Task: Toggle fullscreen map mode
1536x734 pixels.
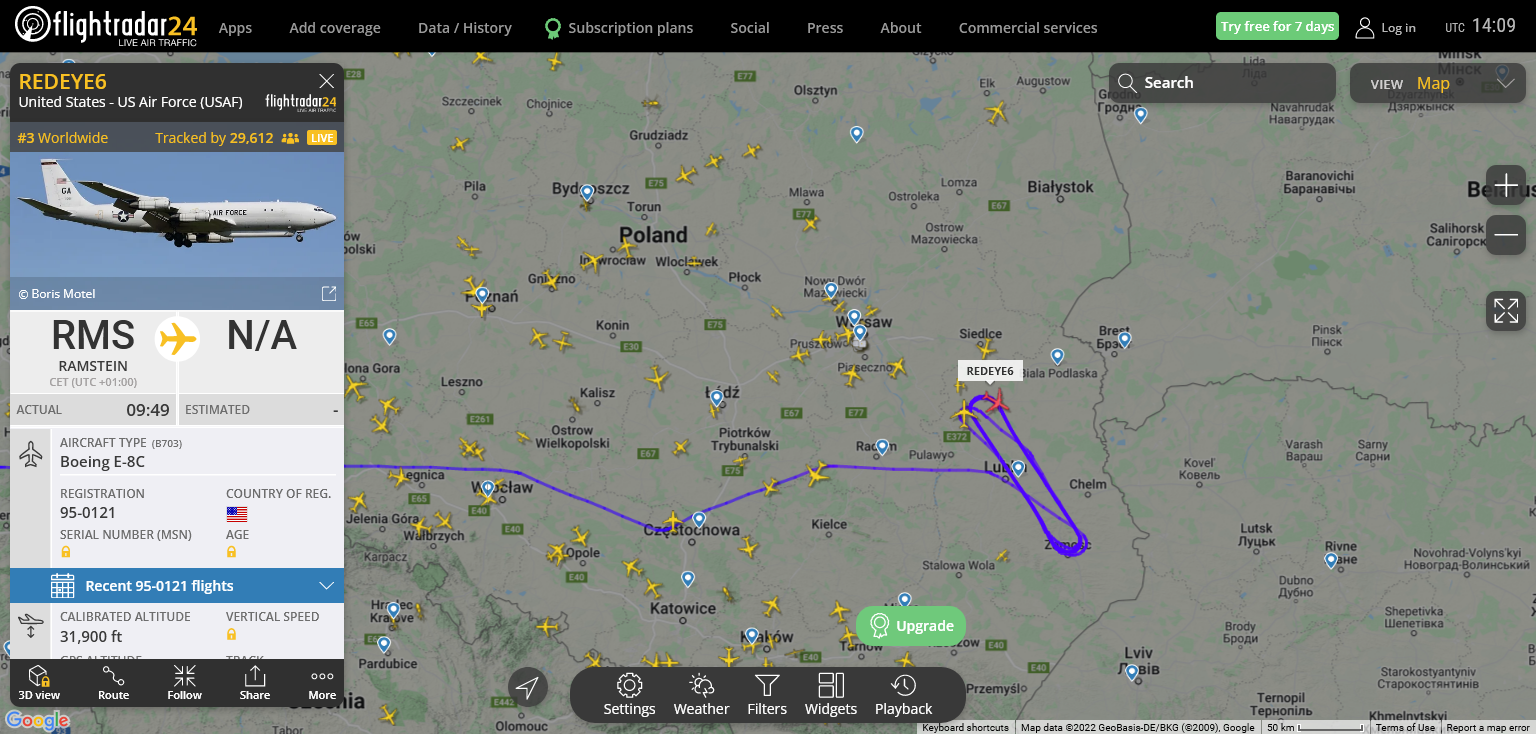Action: tap(1506, 310)
